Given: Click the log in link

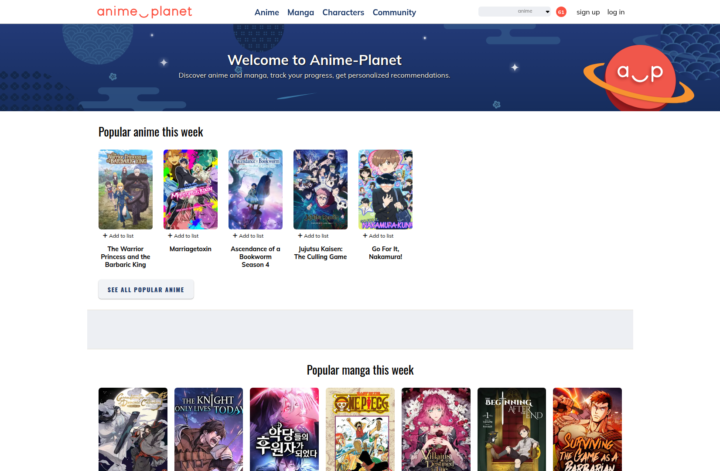Looking at the screenshot, I should coord(616,13).
